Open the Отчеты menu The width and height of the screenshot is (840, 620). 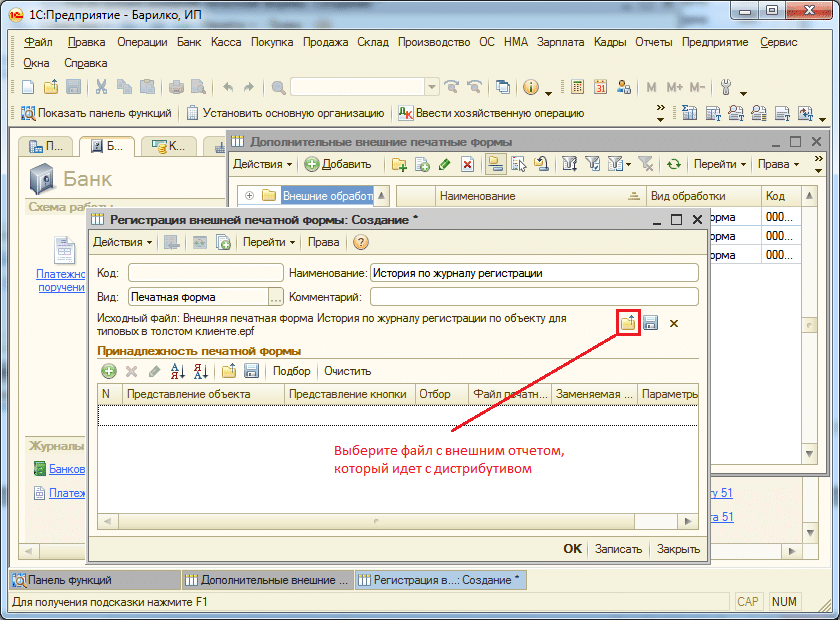coord(653,42)
